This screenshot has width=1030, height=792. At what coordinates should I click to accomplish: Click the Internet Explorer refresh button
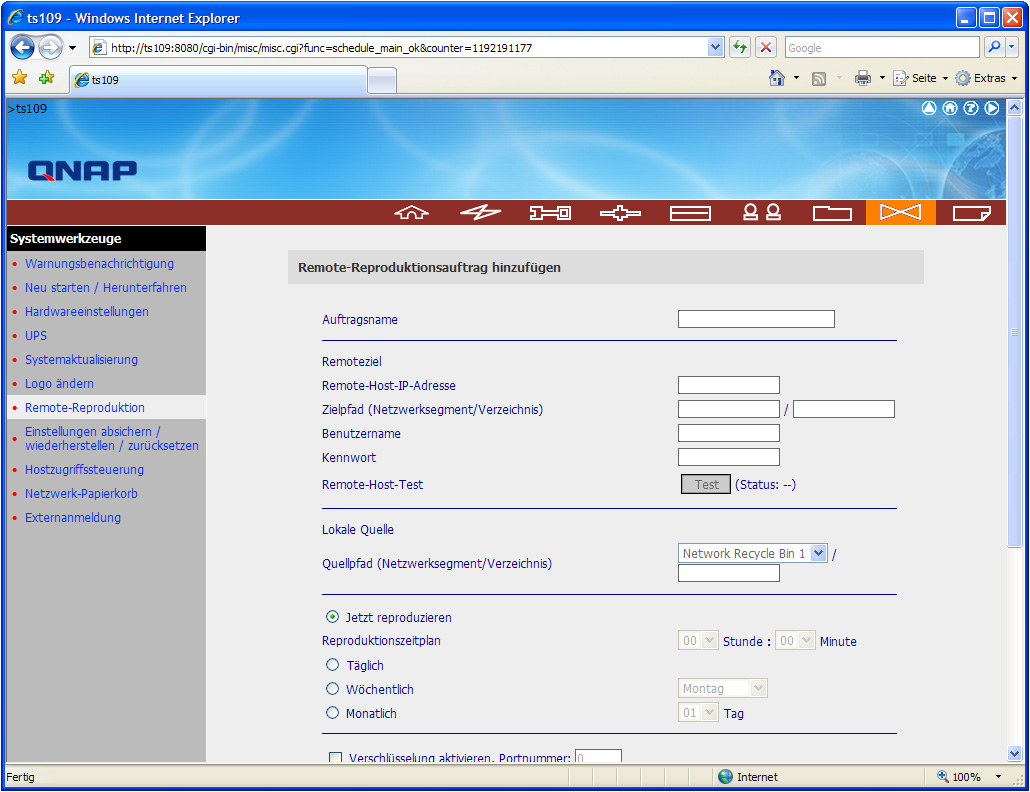point(740,47)
